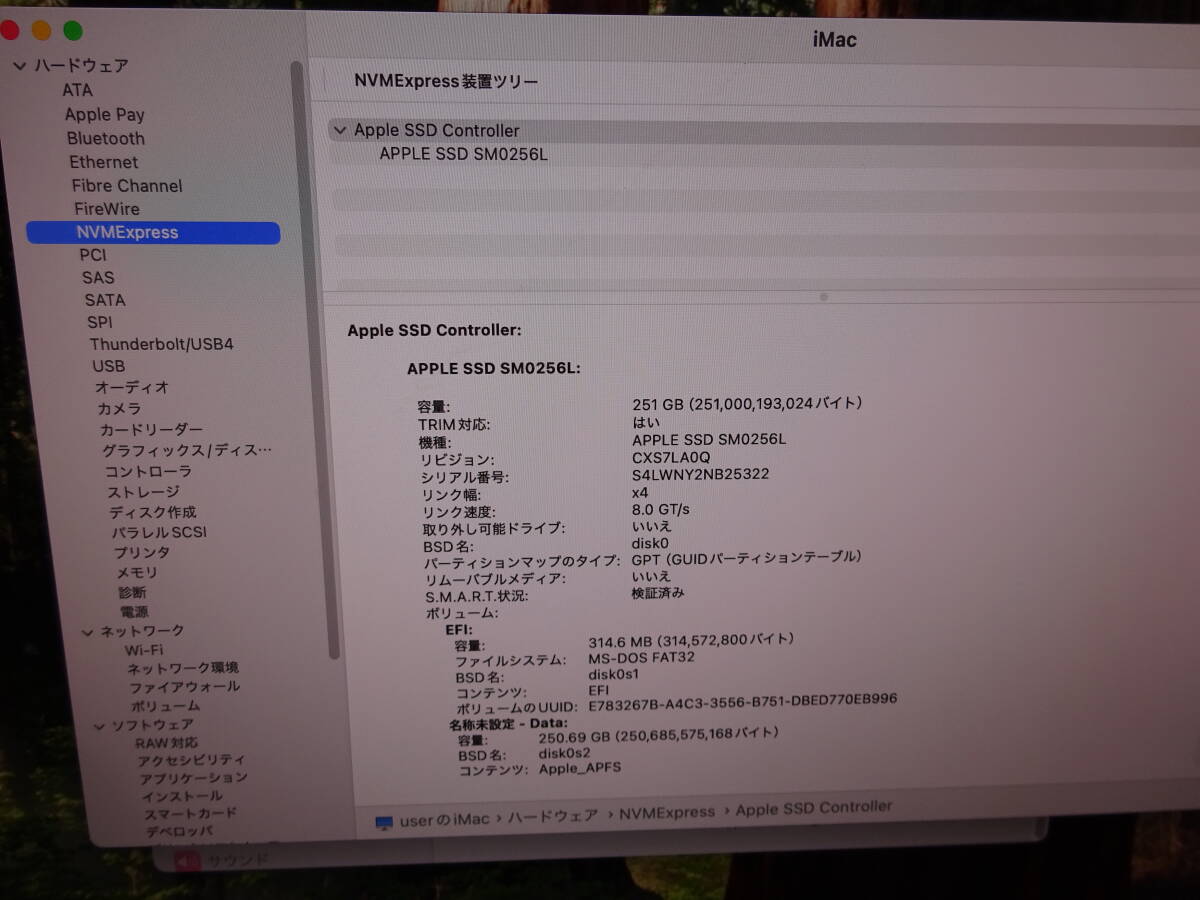Select ストレージ in the sidebar

tap(143, 492)
